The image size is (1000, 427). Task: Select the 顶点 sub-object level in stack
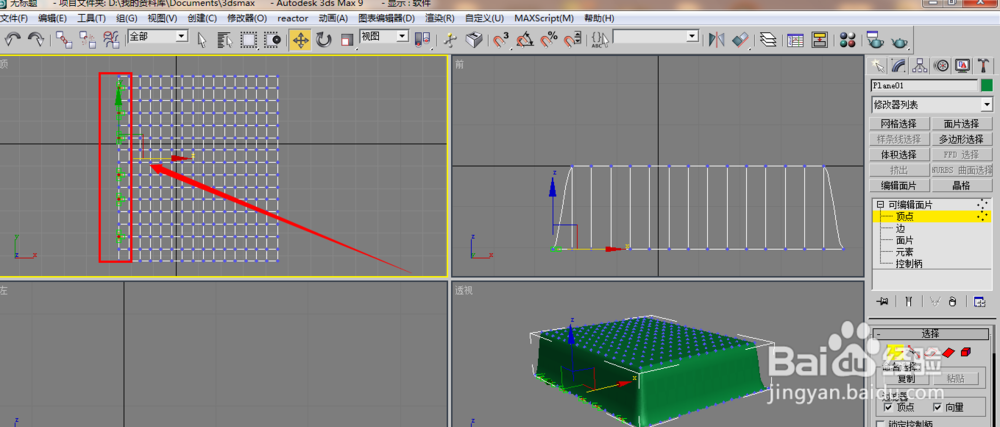[x=904, y=217]
